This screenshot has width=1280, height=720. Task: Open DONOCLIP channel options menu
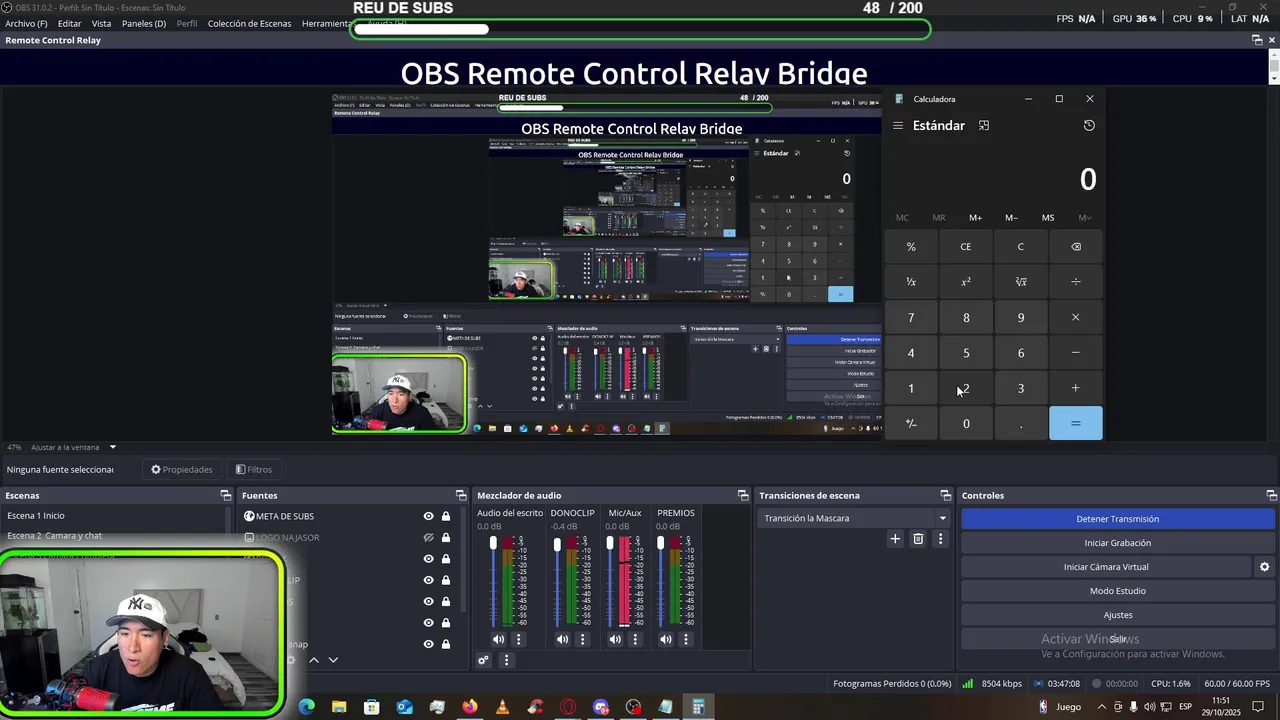coord(582,639)
